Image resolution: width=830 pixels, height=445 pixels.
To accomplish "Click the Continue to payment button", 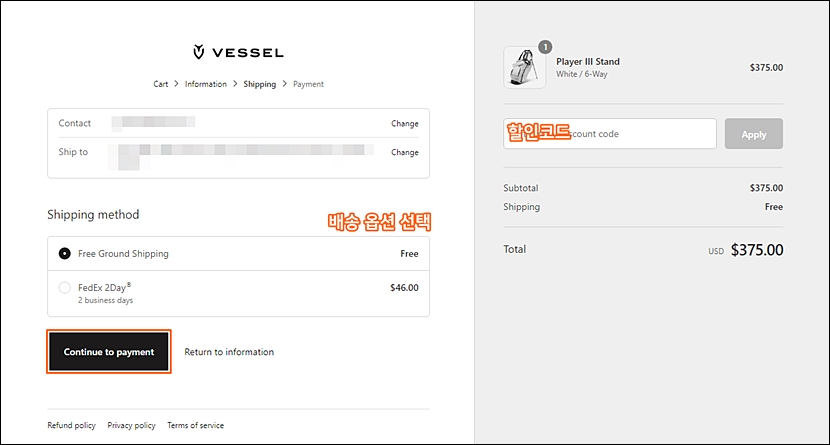I will pyautogui.click(x=109, y=352).
